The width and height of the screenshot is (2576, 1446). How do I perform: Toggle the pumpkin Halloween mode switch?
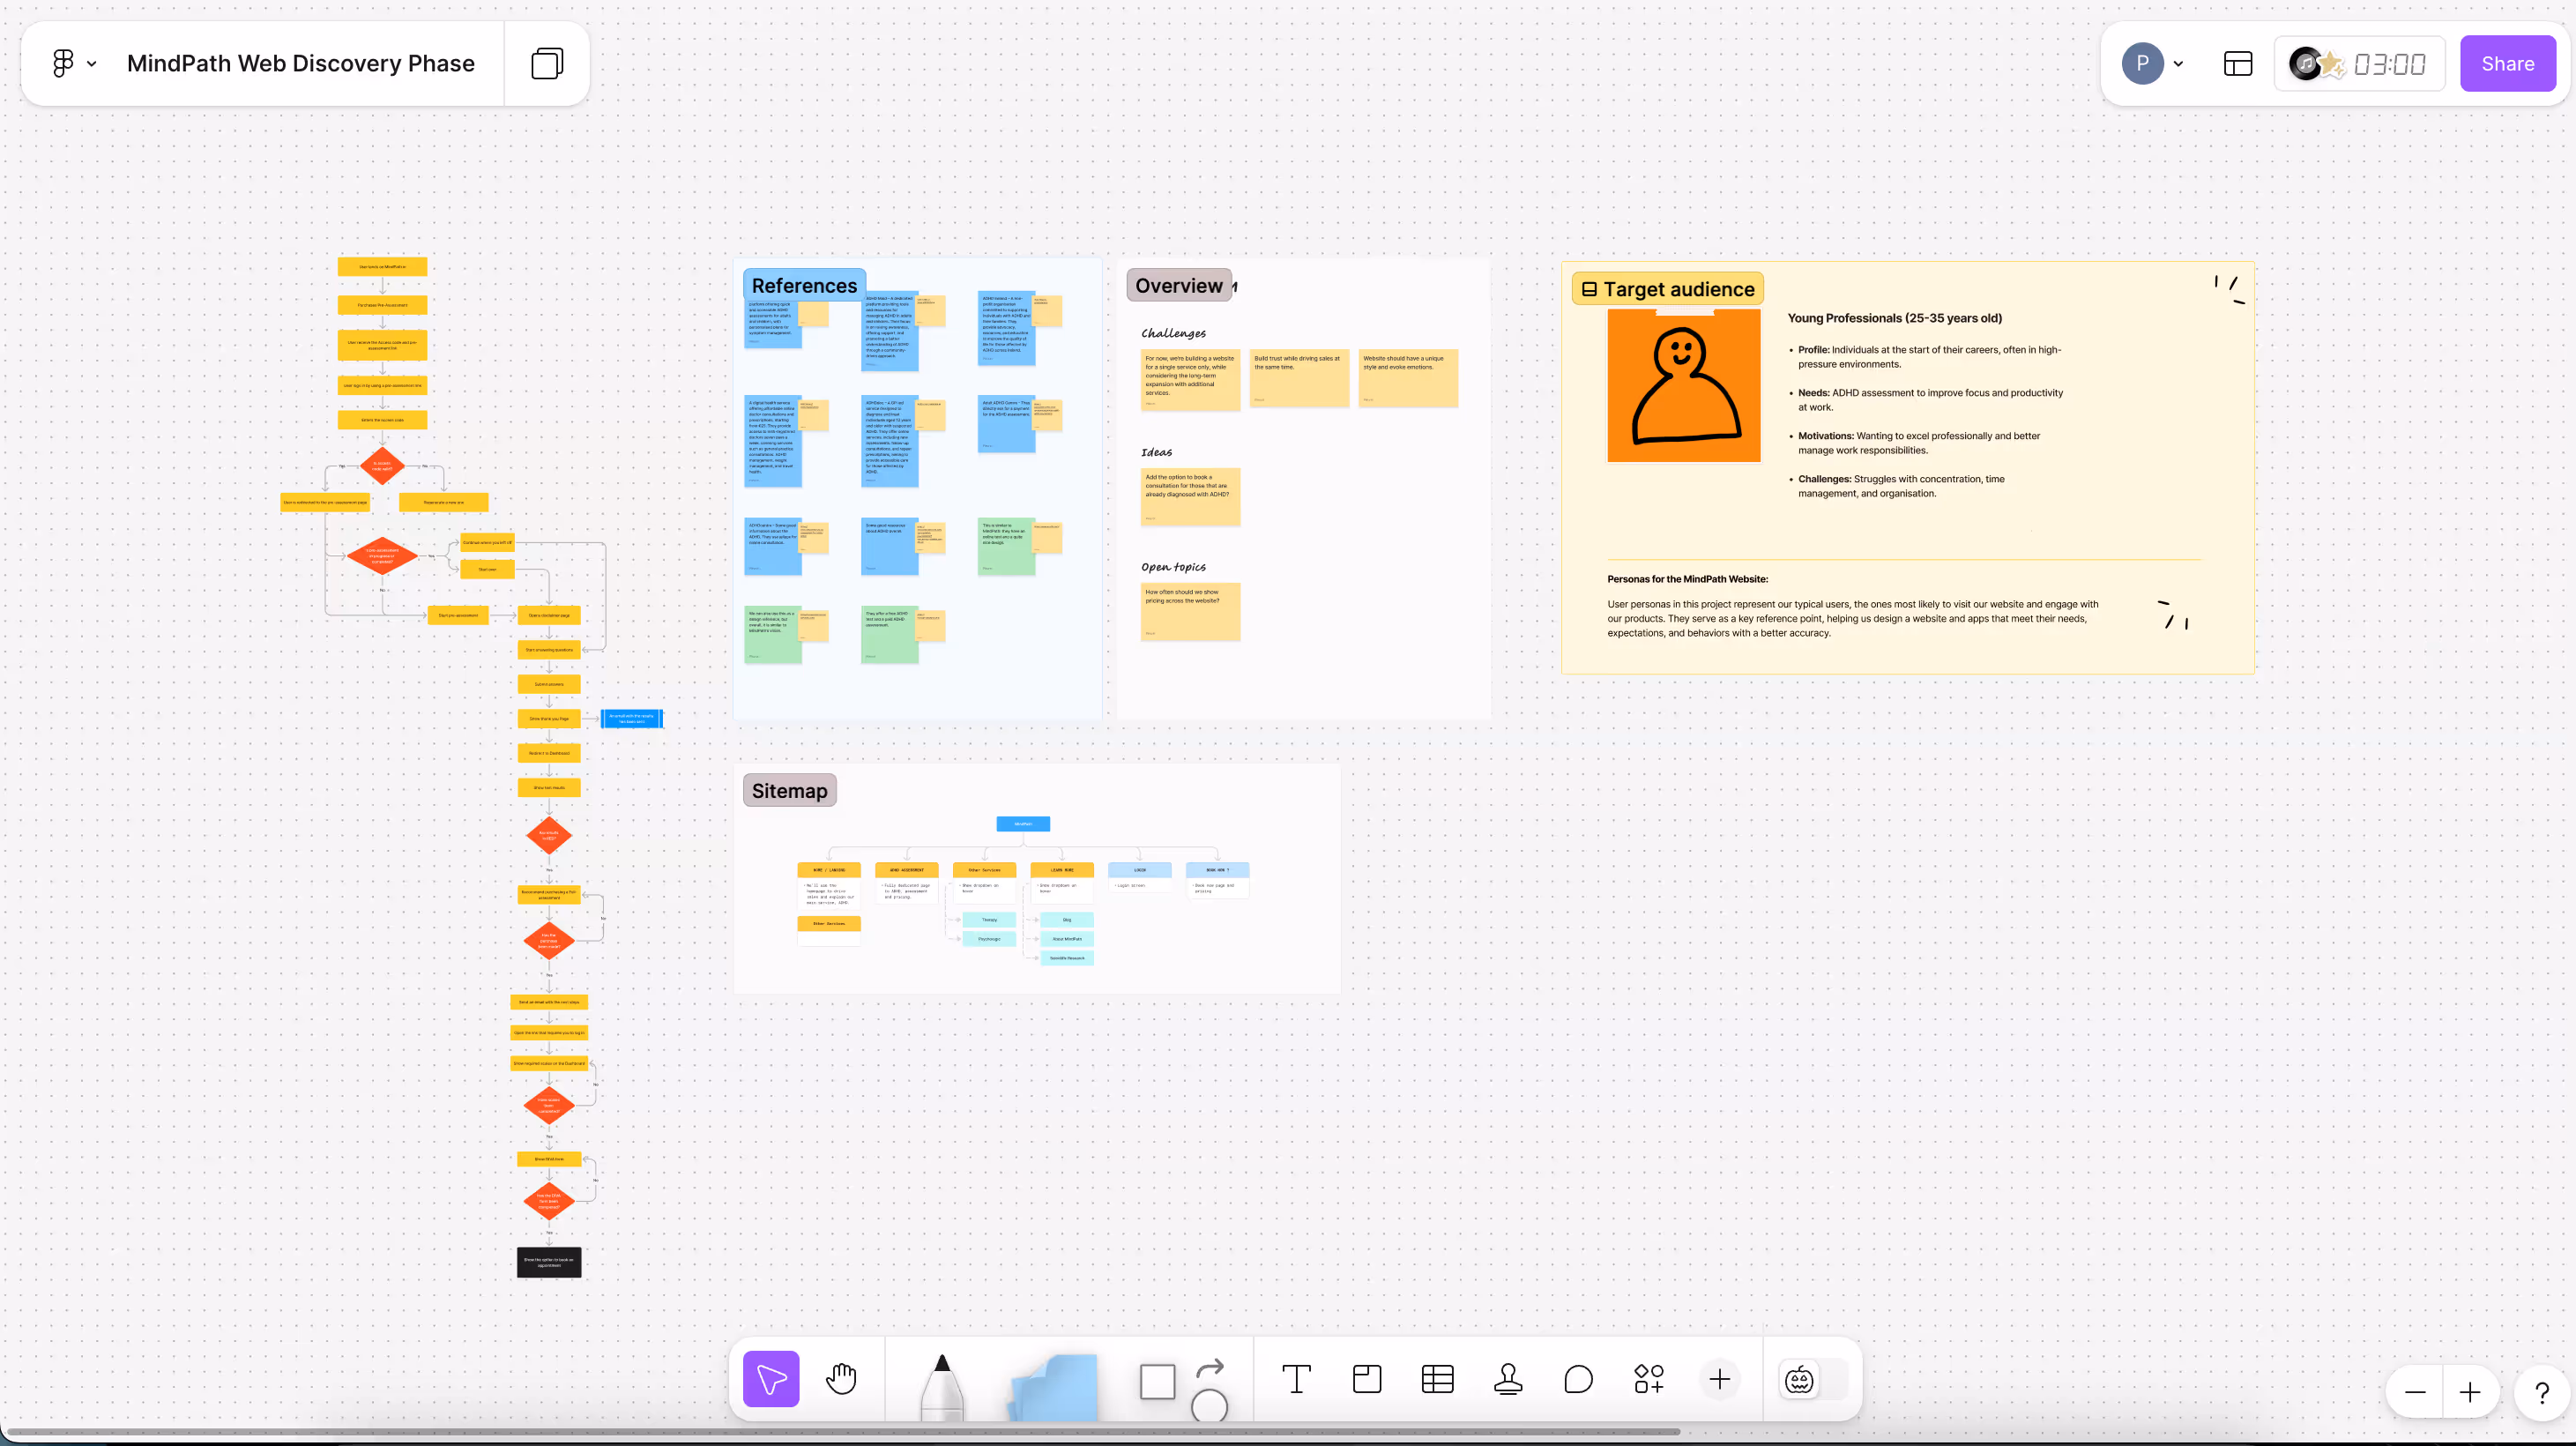(1800, 1380)
